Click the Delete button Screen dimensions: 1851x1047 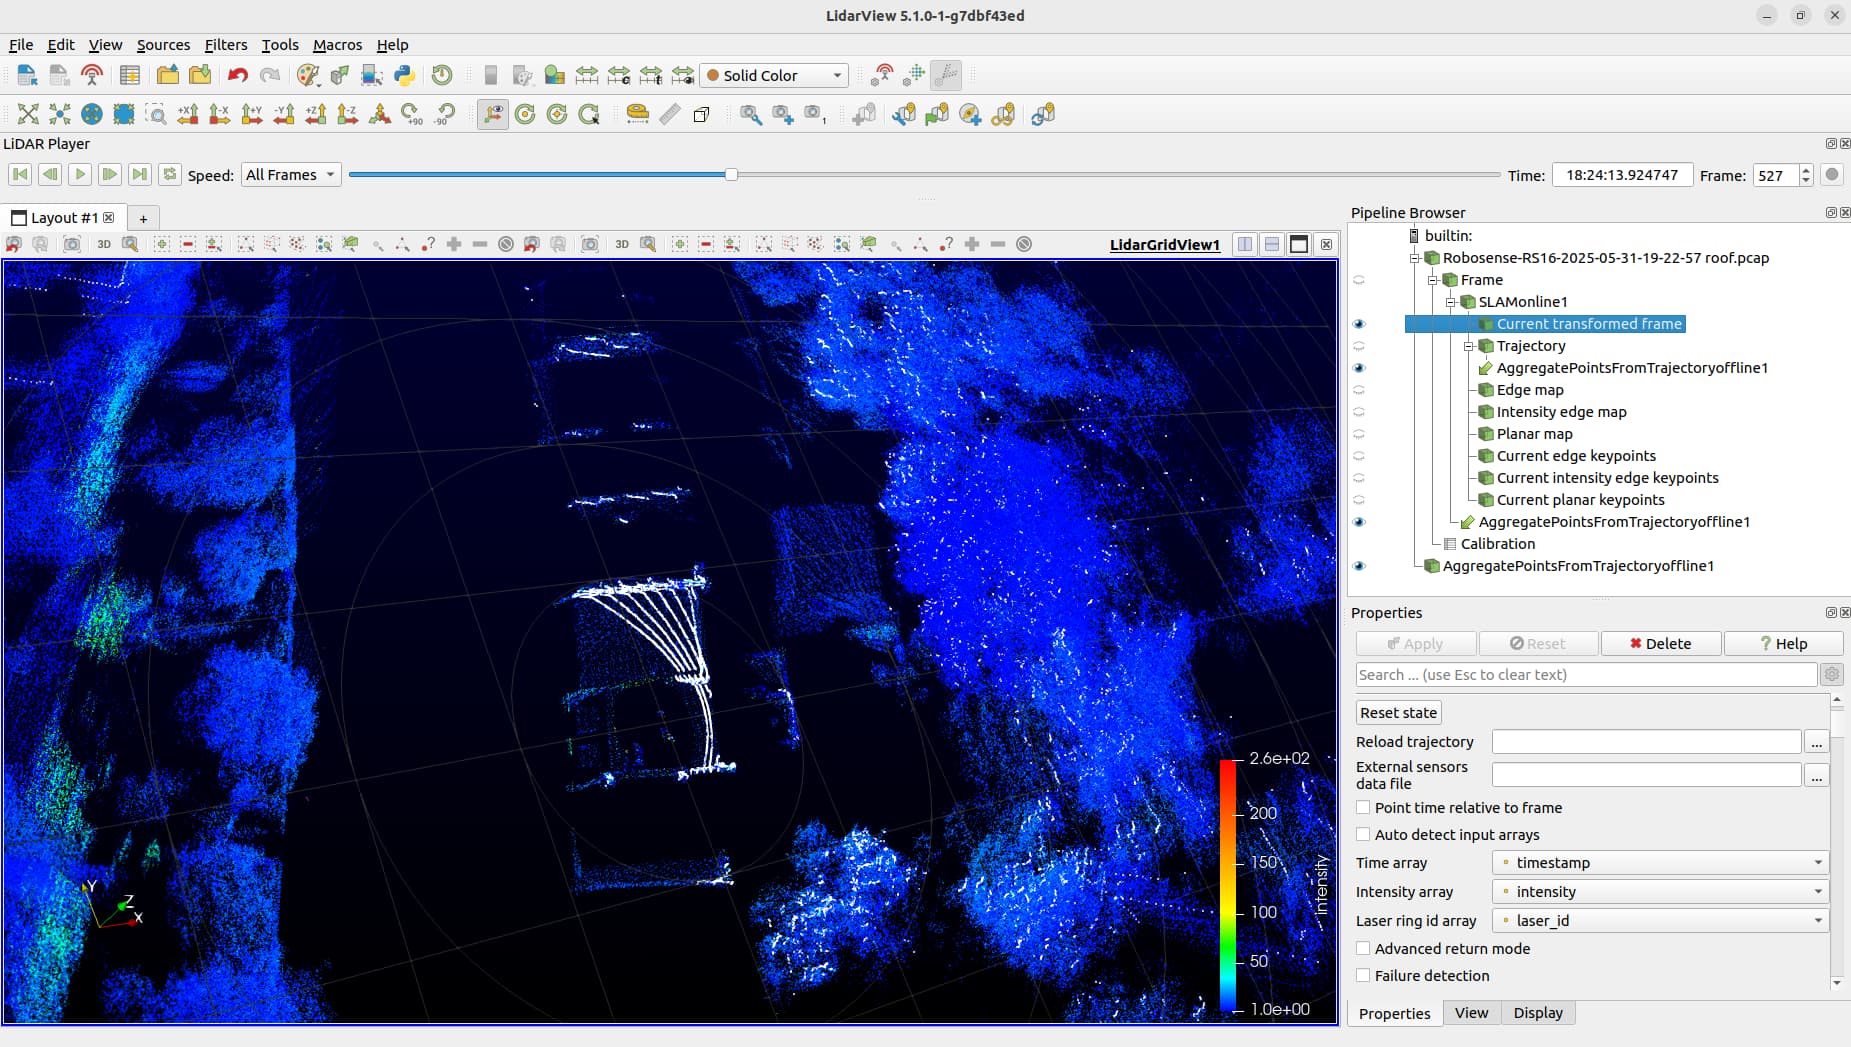1661,644
